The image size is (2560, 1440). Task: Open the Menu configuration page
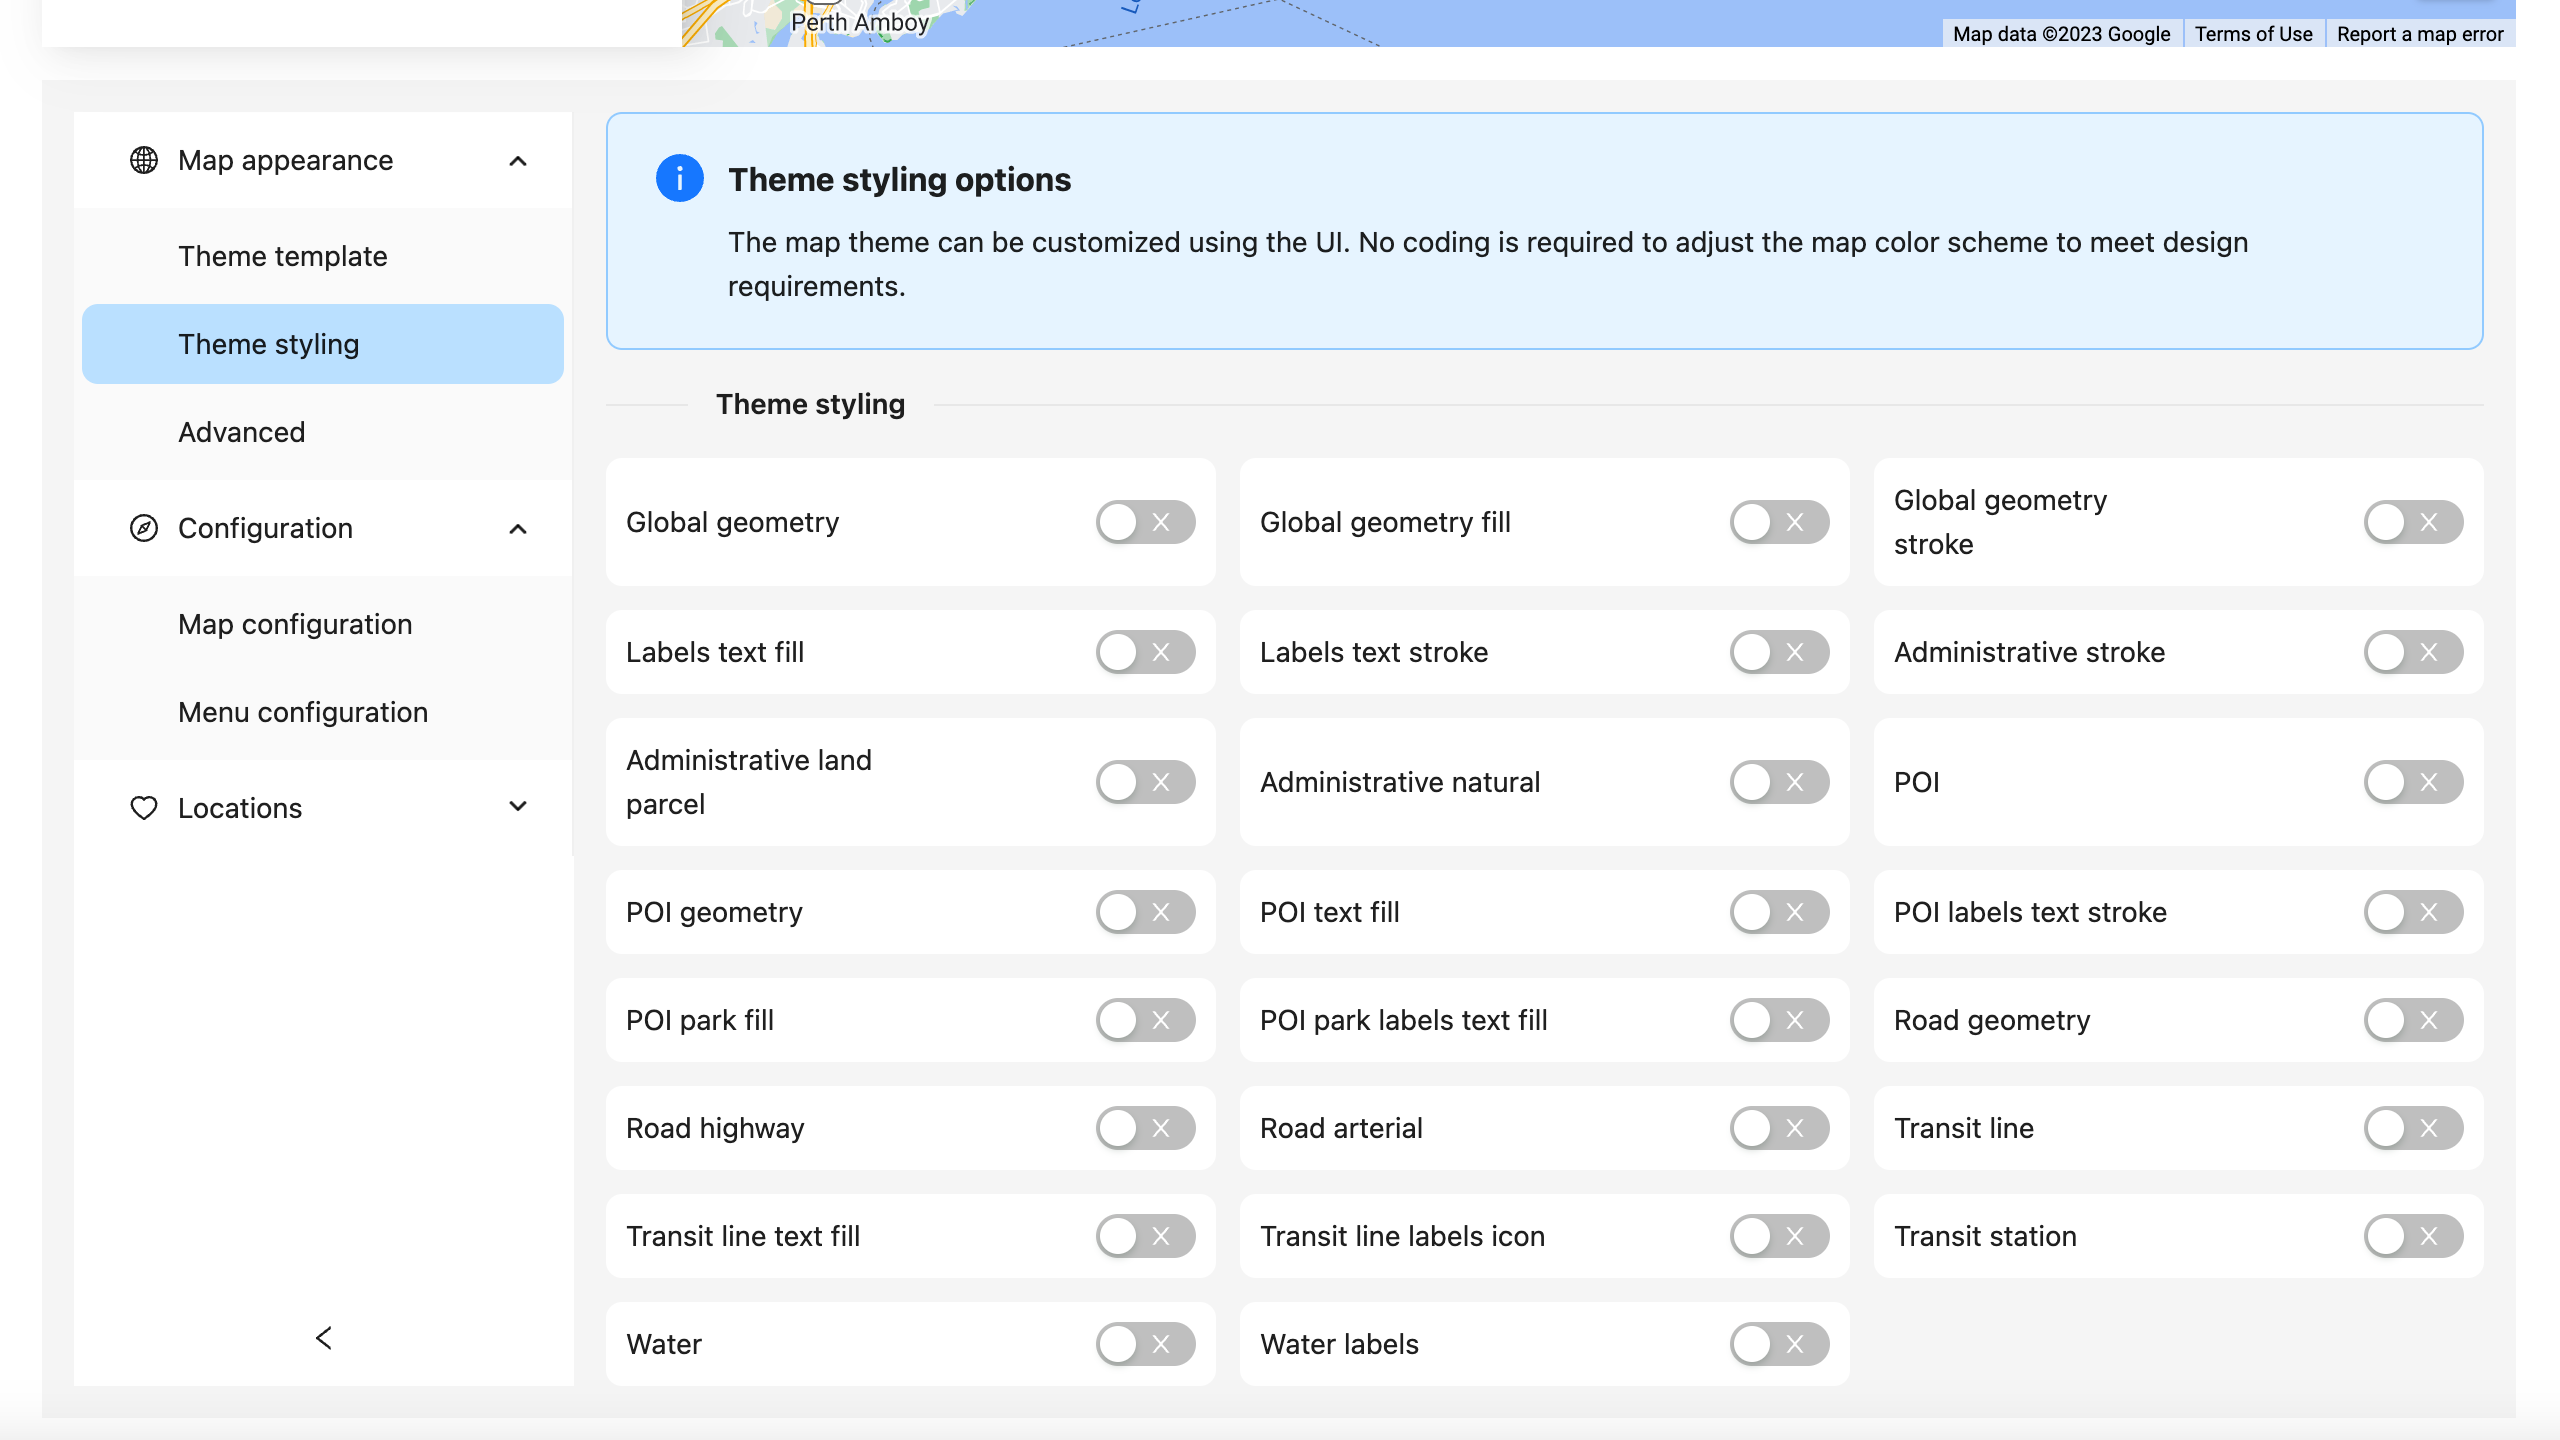coord(303,712)
